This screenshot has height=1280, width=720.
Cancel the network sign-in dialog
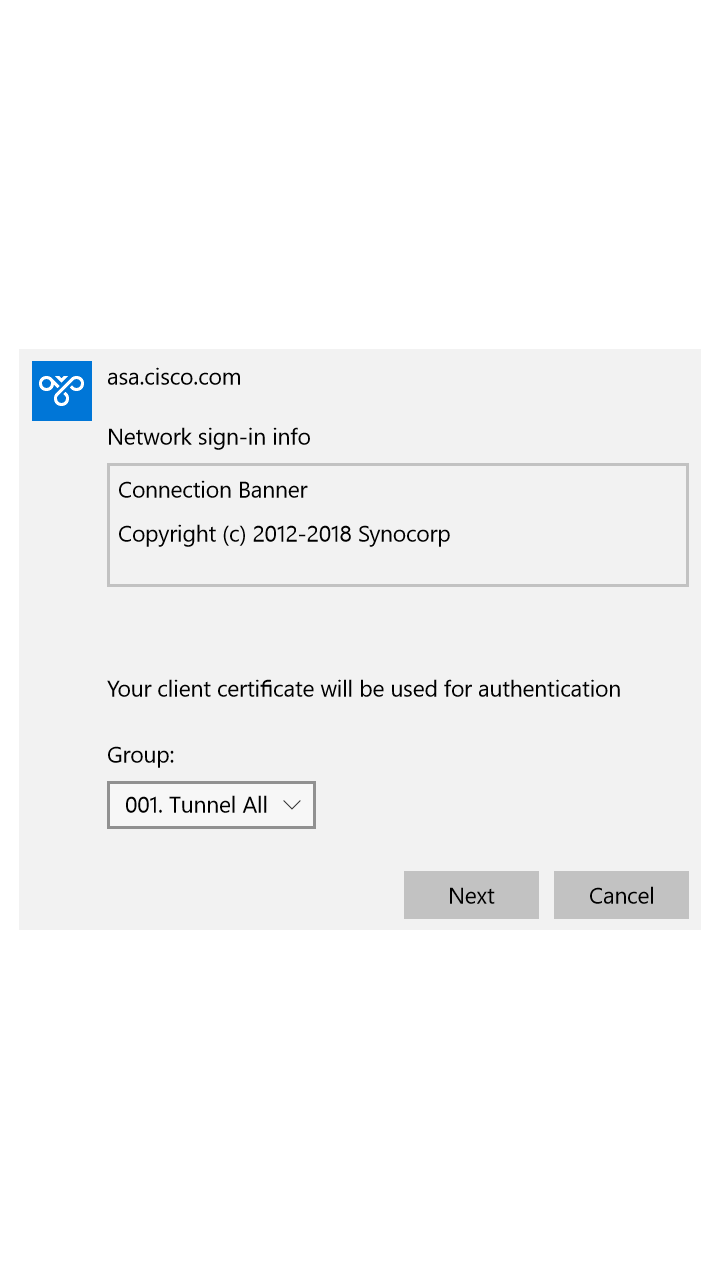point(621,895)
